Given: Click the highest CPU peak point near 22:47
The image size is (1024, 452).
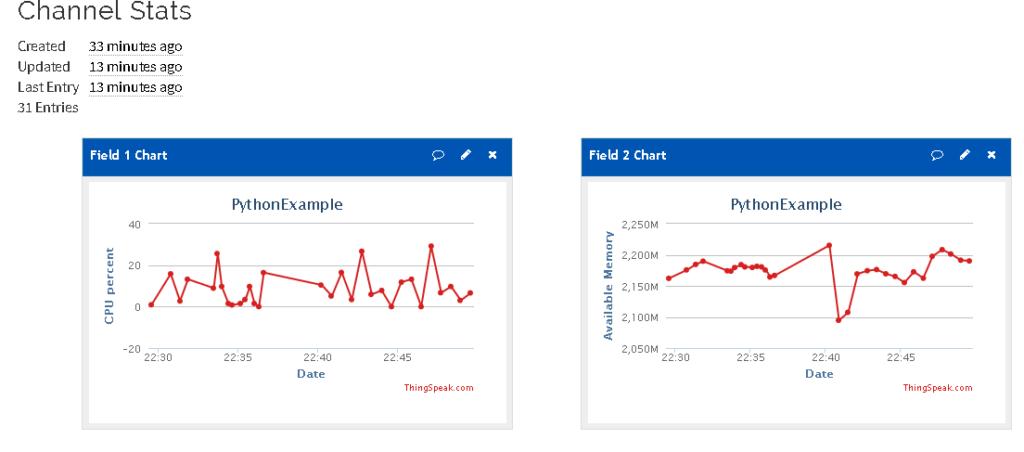Looking at the screenshot, I should 431,246.
